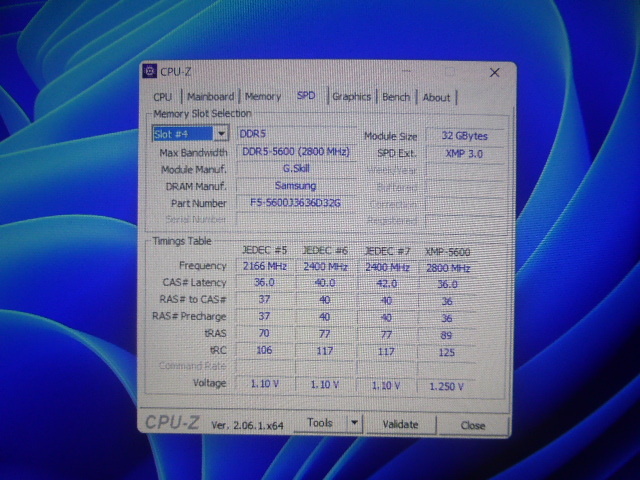Expand the Slot #4 dropdown arrow
The height and width of the screenshot is (480, 640).
(x=221, y=133)
